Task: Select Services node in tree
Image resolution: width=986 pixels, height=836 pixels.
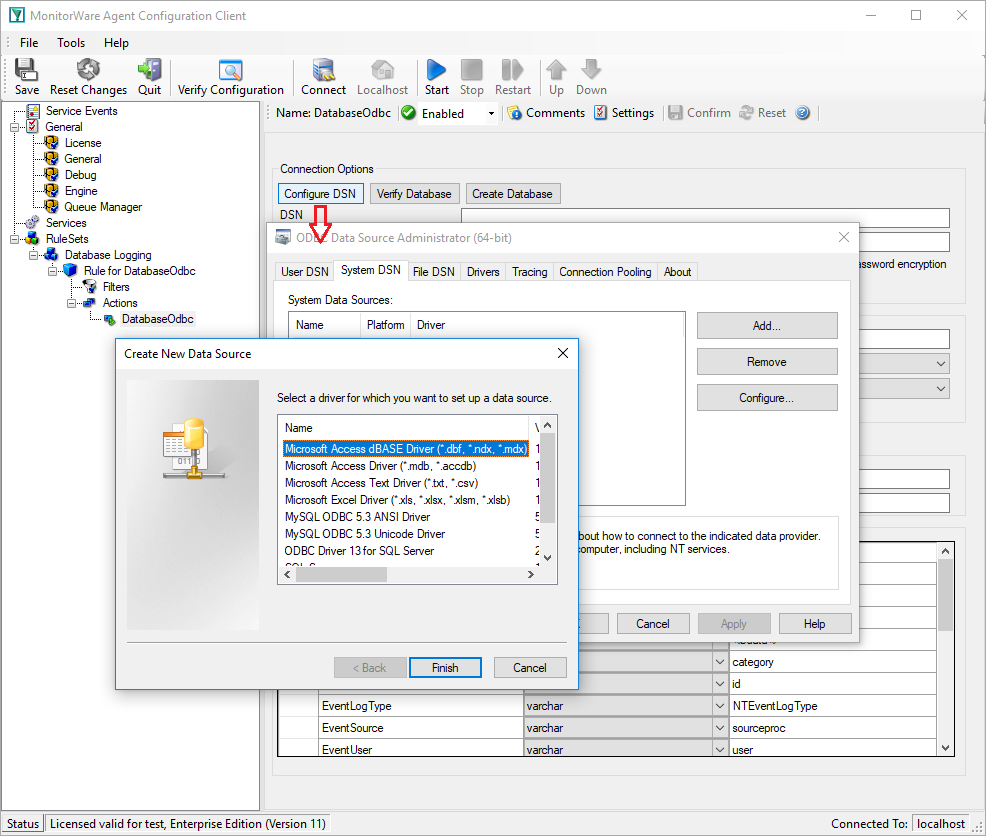Action: tap(66, 223)
